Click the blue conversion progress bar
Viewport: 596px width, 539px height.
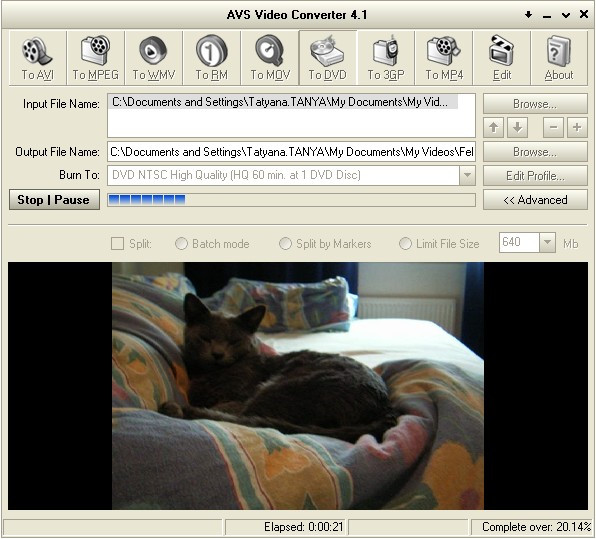[x=291, y=200]
